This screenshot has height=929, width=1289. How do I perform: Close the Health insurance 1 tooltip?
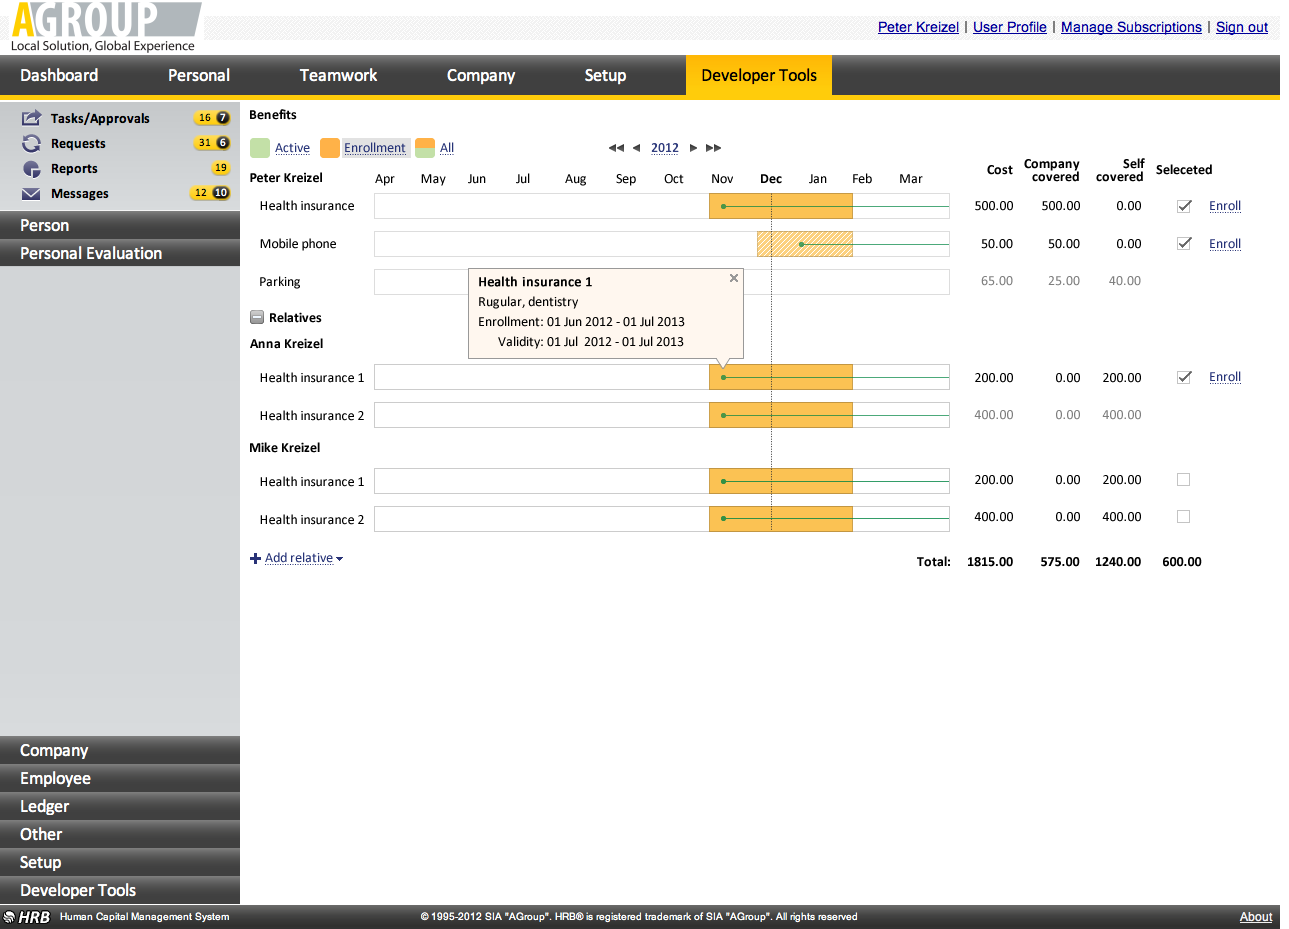tap(734, 278)
